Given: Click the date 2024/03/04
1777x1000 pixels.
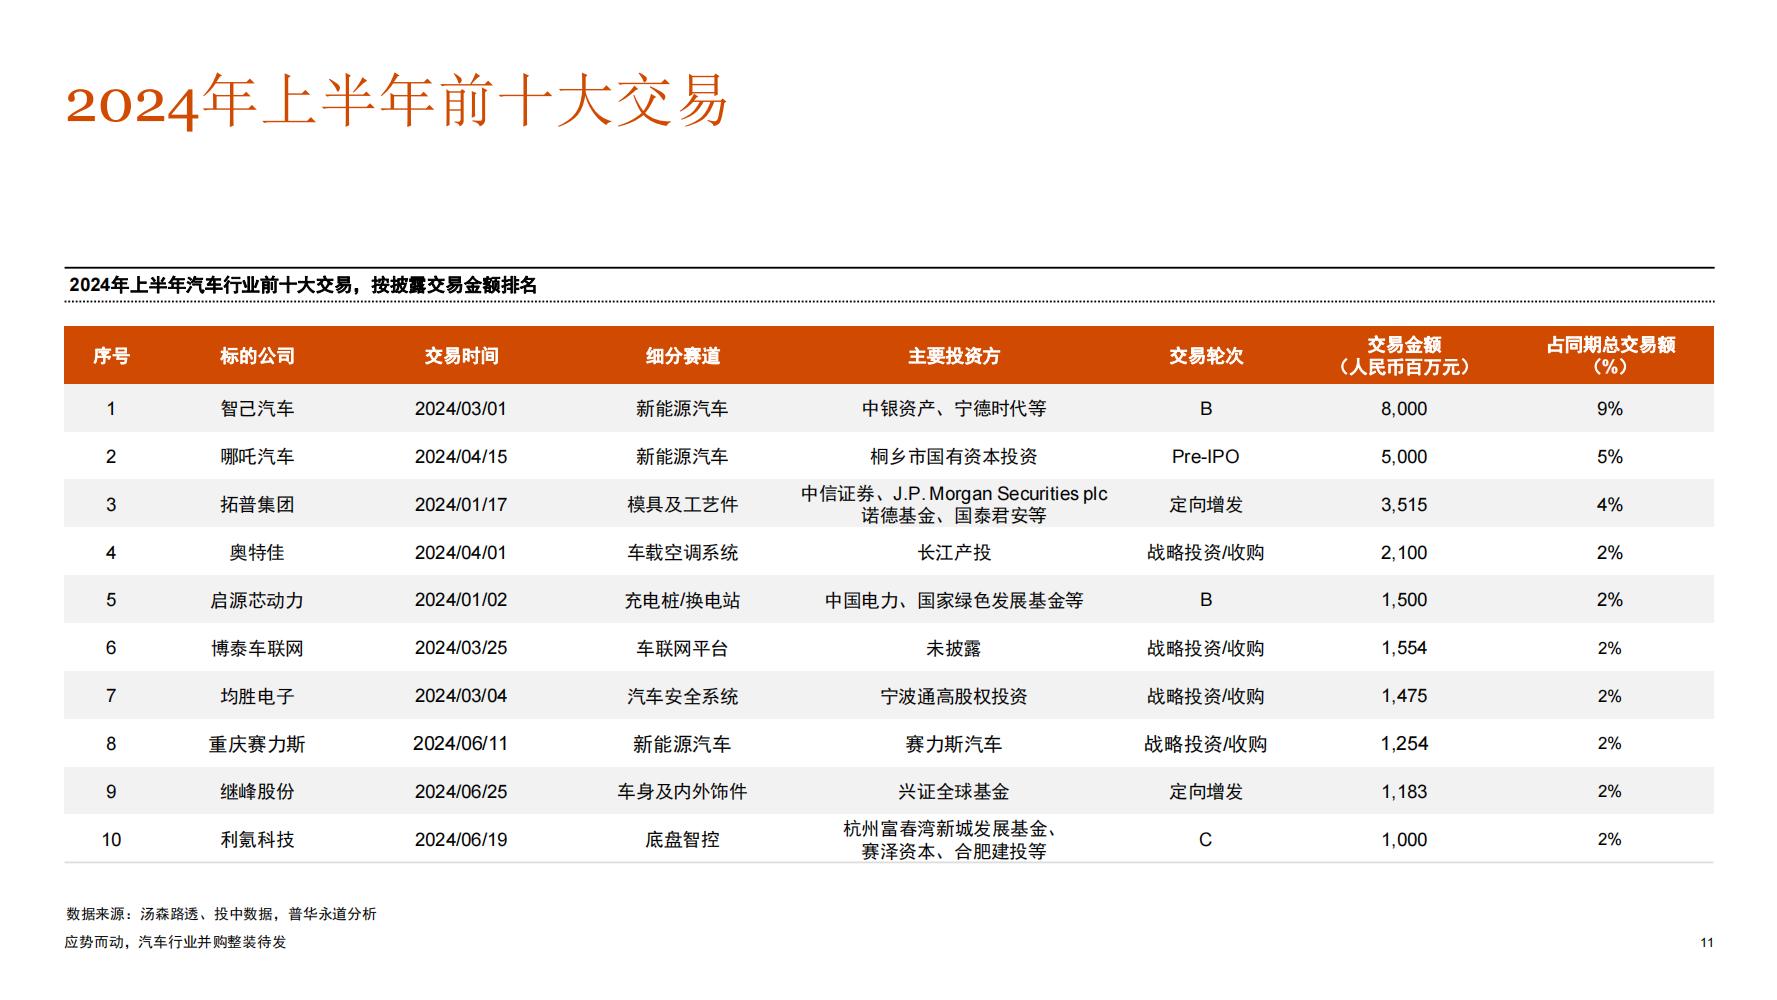Looking at the screenshot, I should [x=461, y=696].
